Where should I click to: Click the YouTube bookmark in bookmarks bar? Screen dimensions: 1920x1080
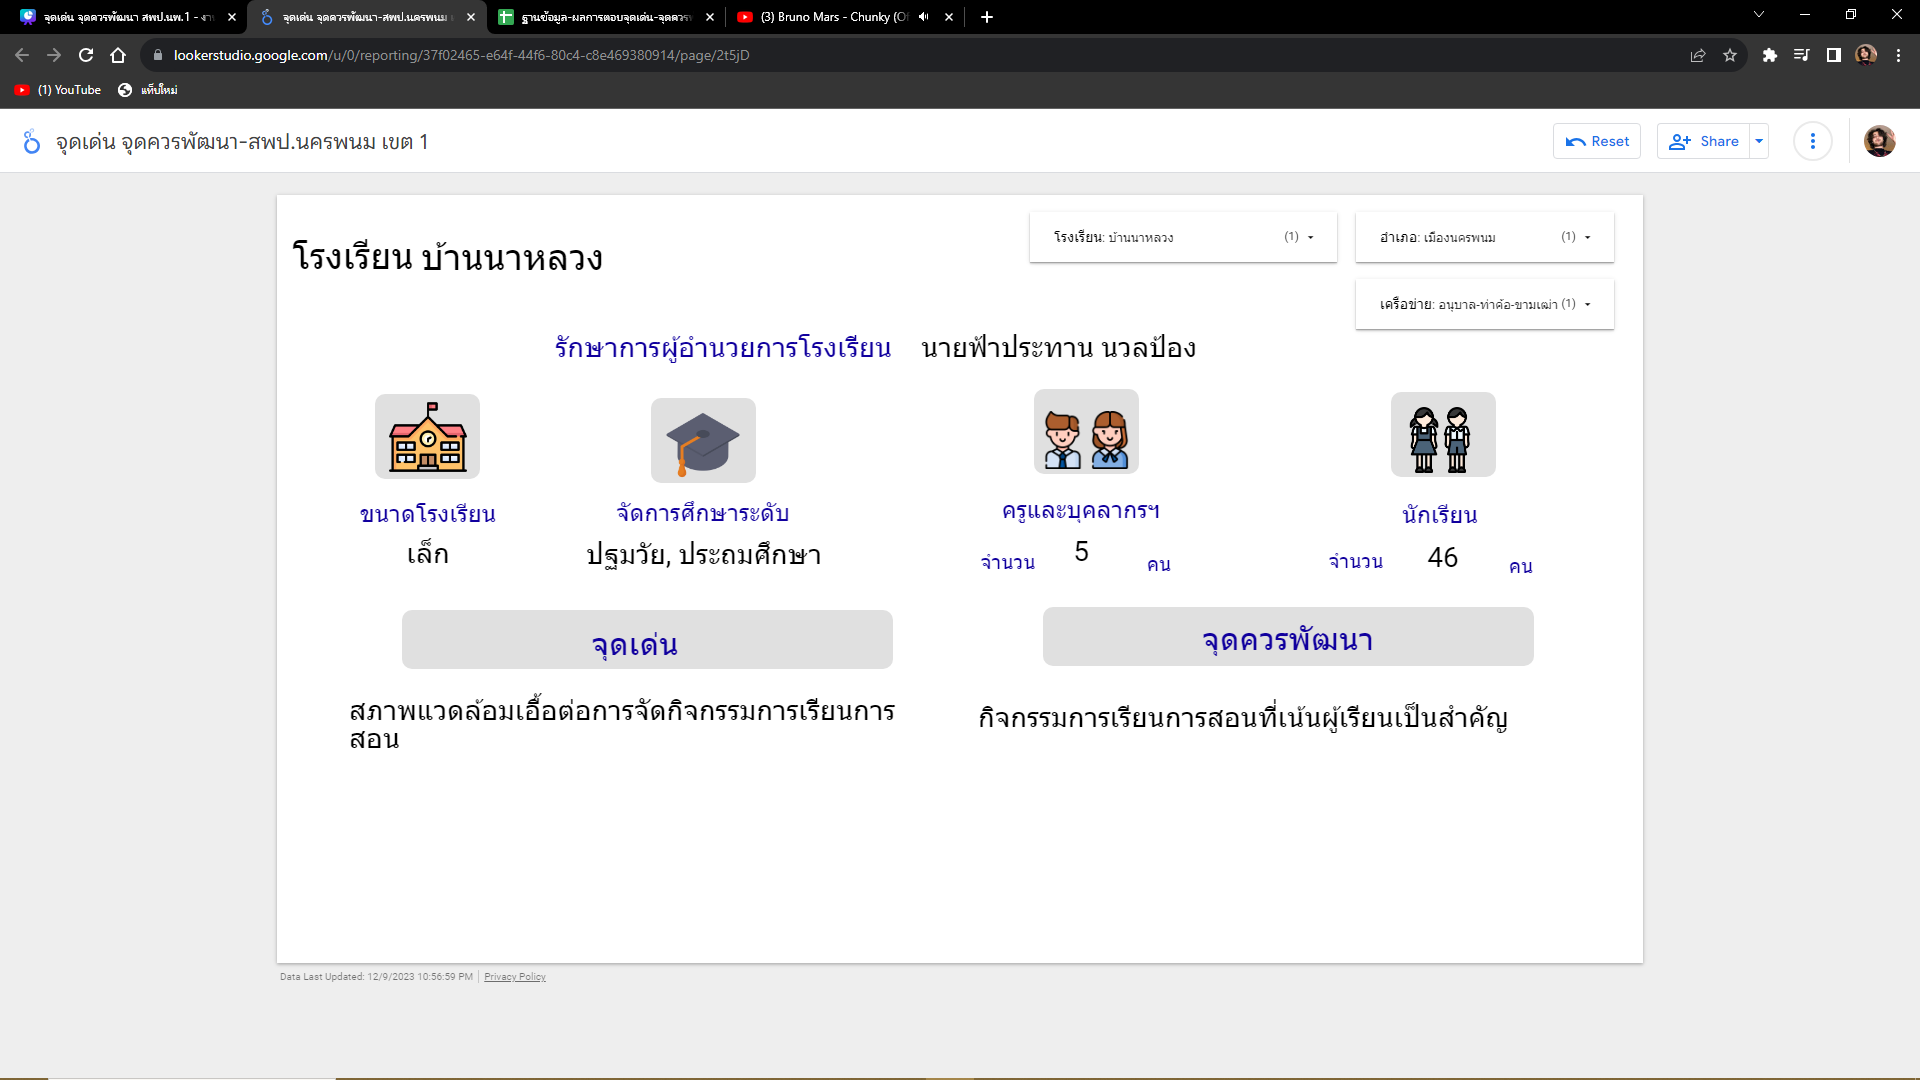(x=58, y=90)
